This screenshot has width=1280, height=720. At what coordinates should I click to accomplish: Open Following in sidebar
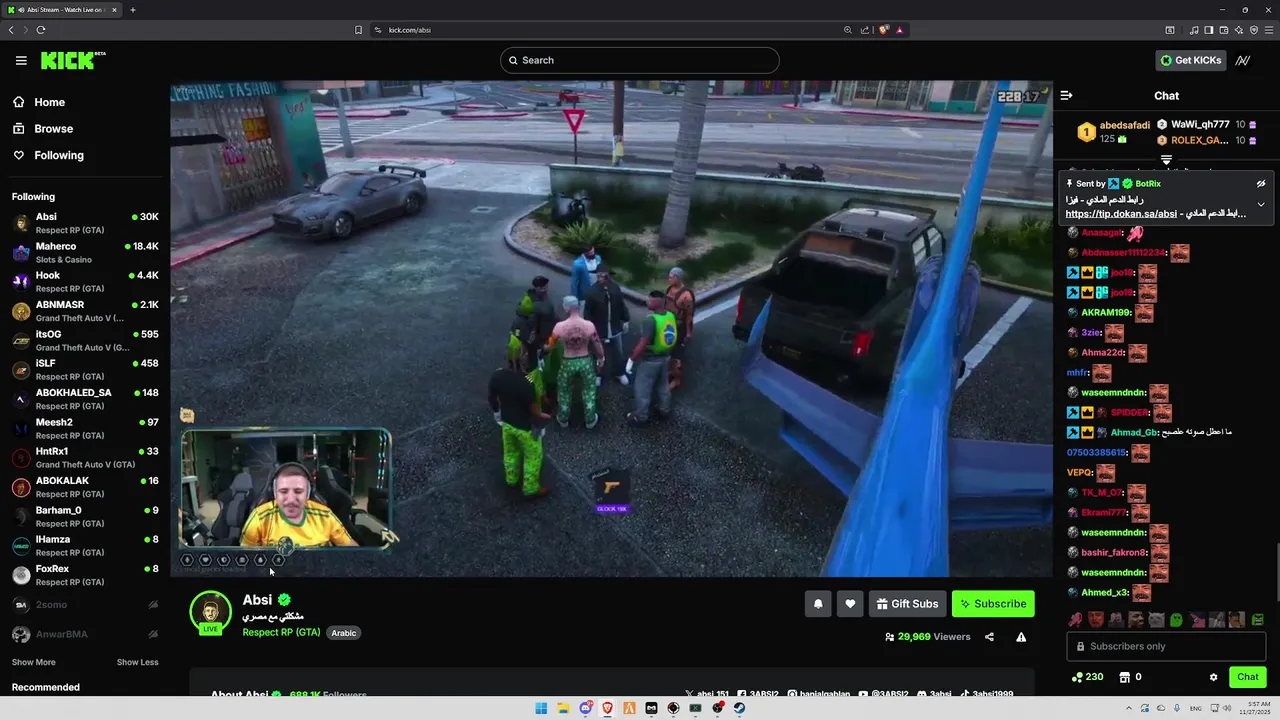point(48,155)
